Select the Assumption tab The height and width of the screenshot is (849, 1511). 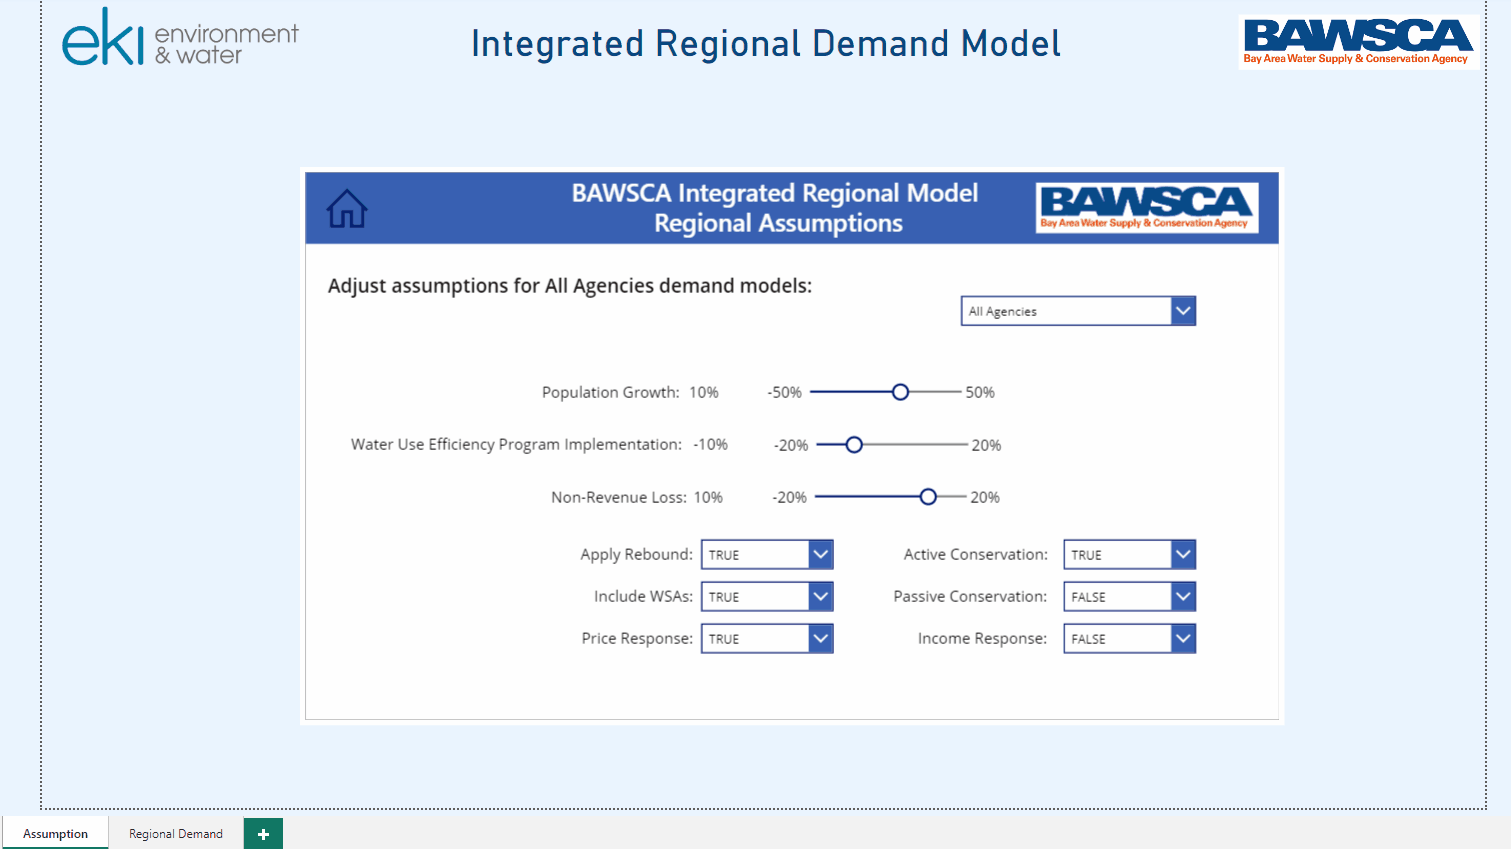point(55,834)
